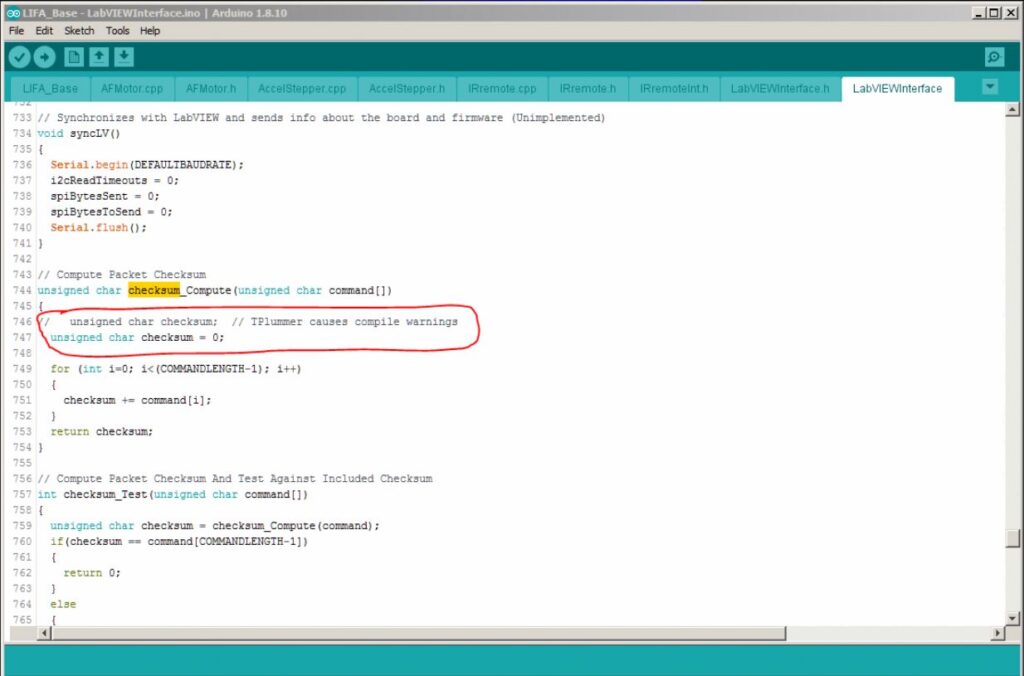This screenshot has height=676, width=1024.
Task: Click 'Serial.begin(DEFAULTBAUDRATE);' line
Action: (147, 165)
